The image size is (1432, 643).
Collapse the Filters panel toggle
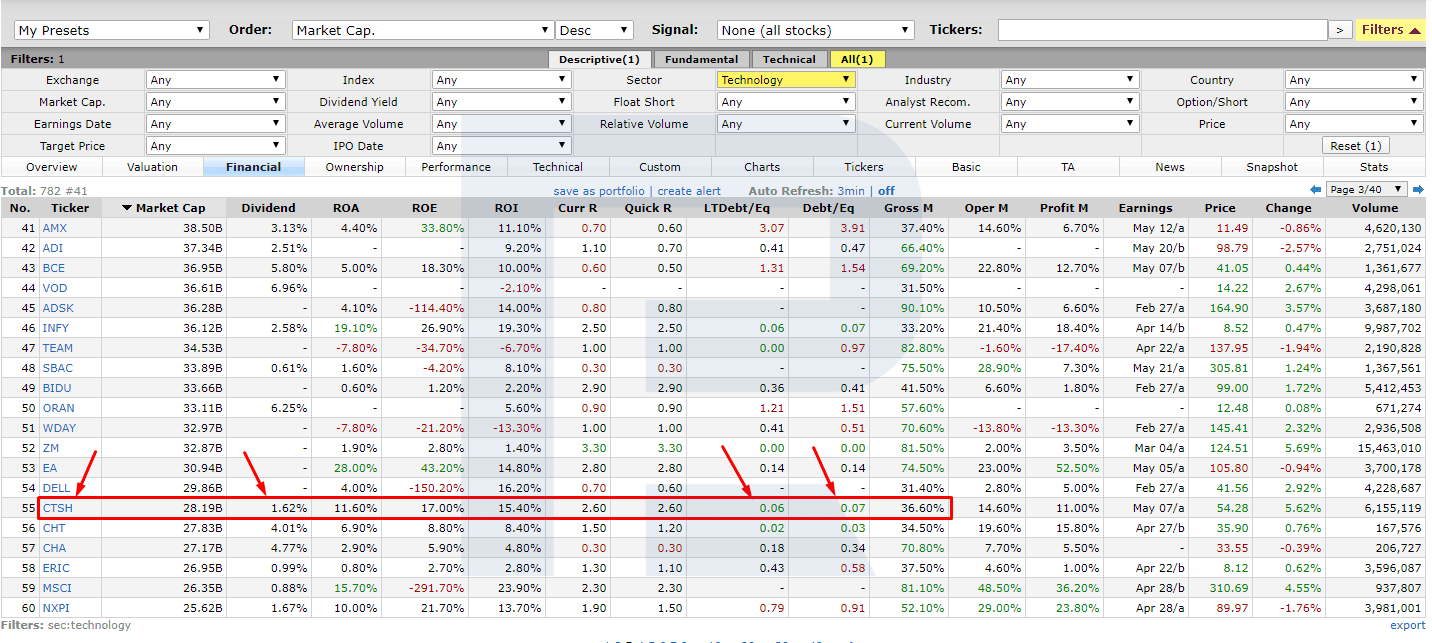[1391, 30]
